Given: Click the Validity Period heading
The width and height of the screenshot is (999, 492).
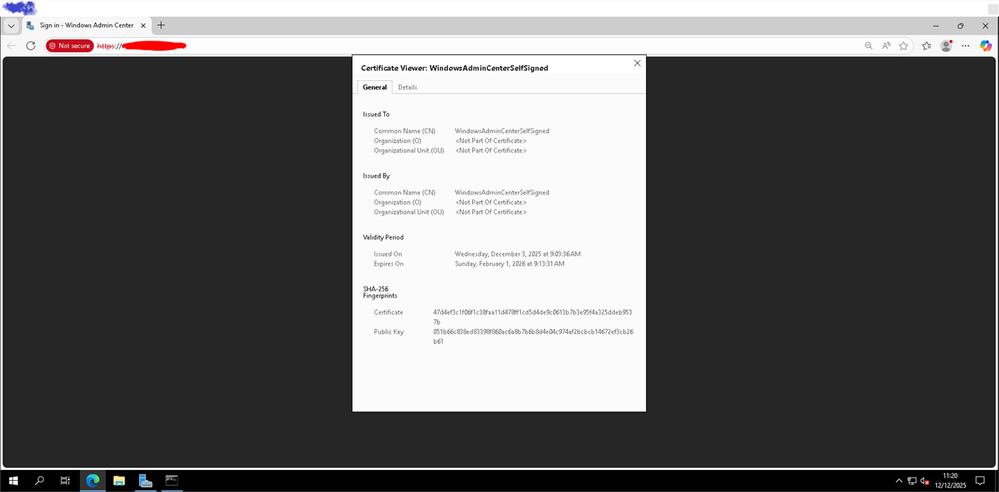Looking at the screenshot, I should coord(383,237).
